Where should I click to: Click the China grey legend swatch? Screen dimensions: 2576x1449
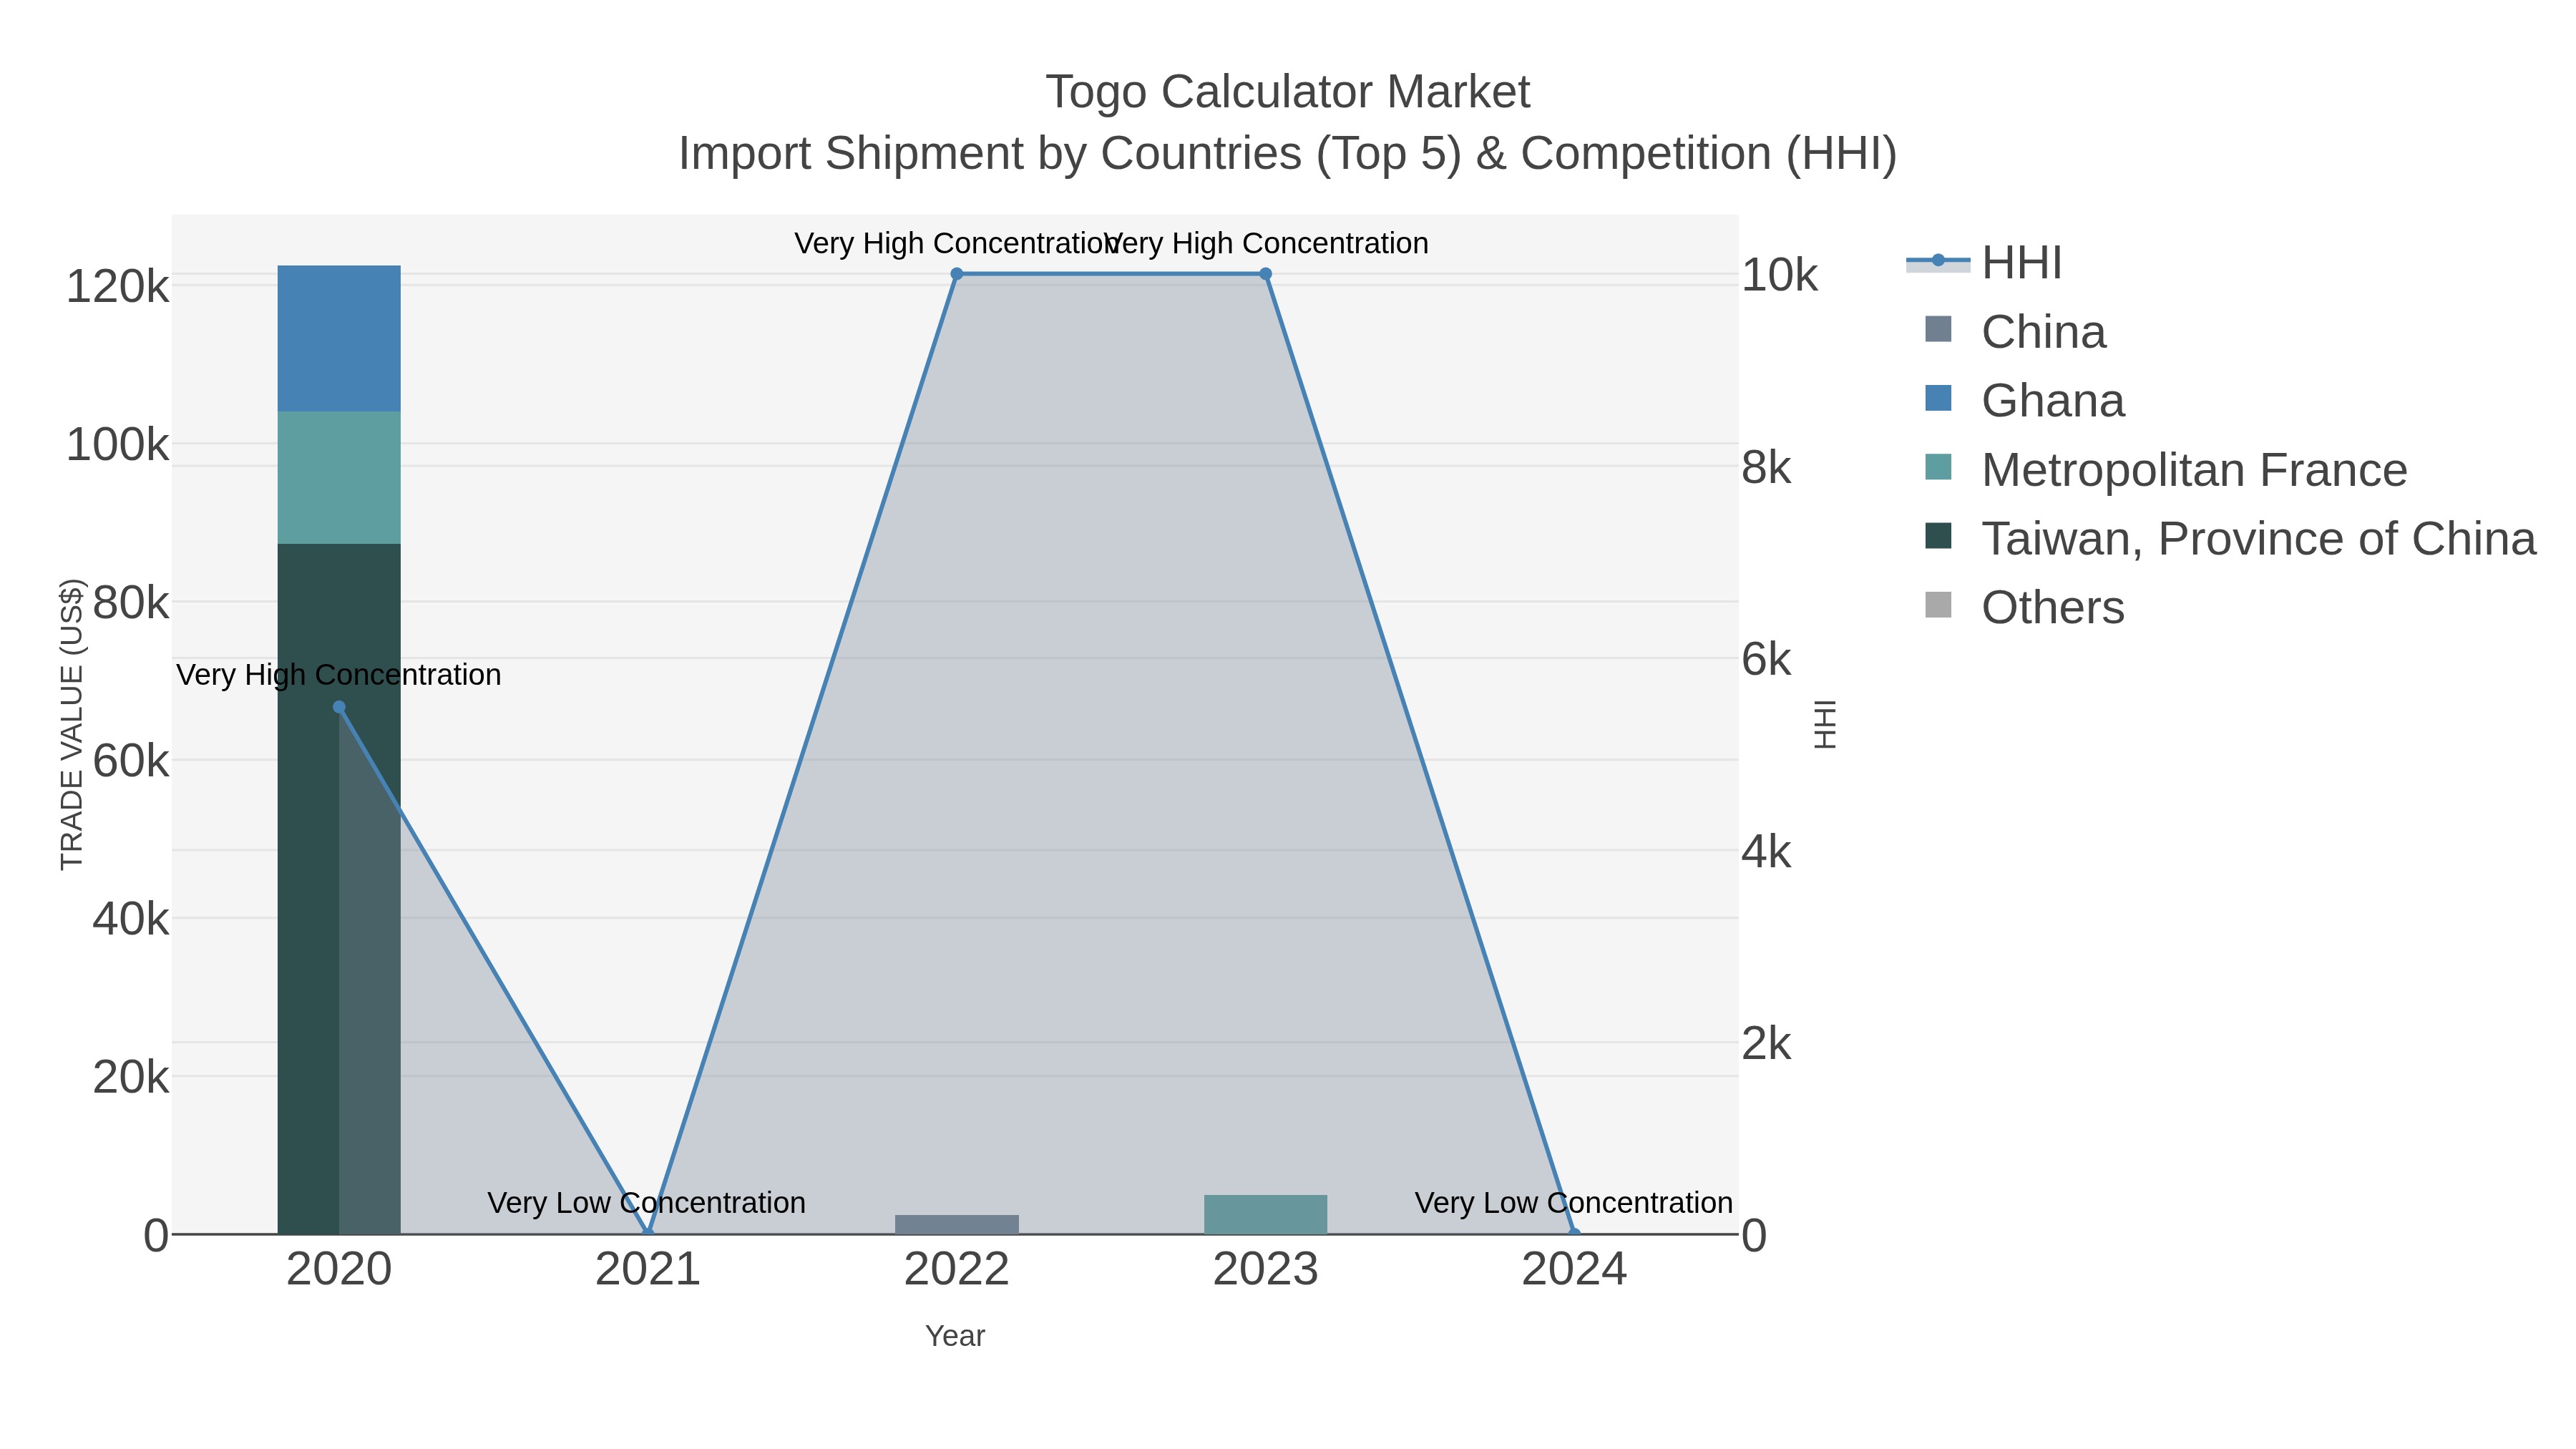[x=1938, y=329]
